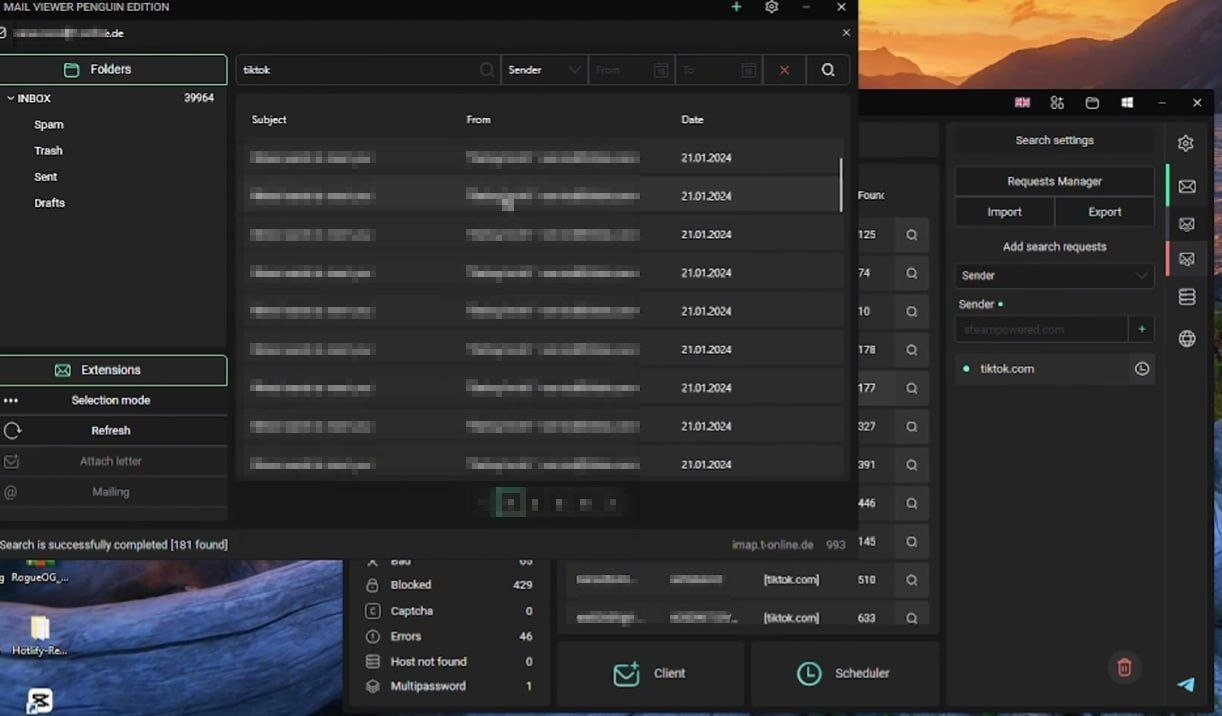Select the envelope icon with green marker in sidebar
Viewport: 1222px width, 716px height.
pos(1187,186)
